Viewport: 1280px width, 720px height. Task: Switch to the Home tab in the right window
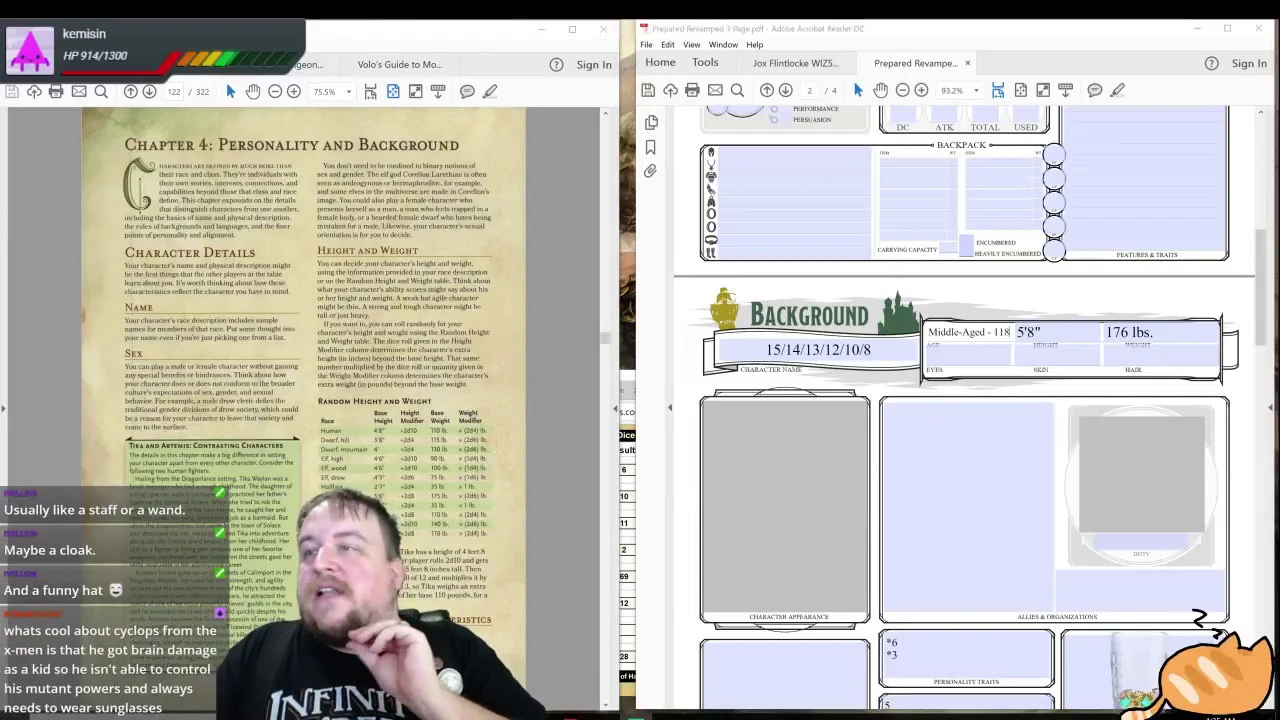[x=660, y=63]
